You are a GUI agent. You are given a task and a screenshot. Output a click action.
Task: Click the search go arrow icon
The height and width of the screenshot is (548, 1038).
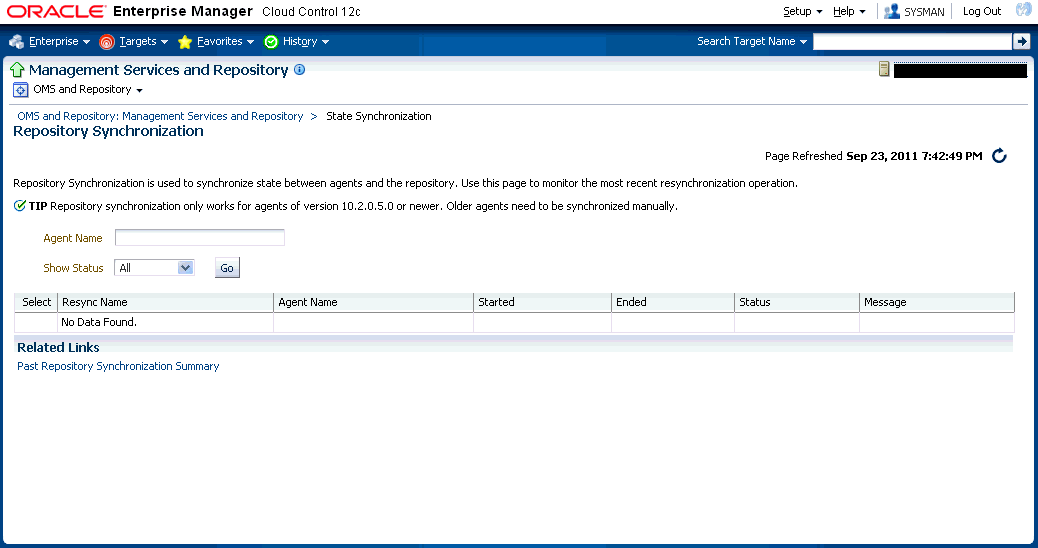(x=1021, y=42)
